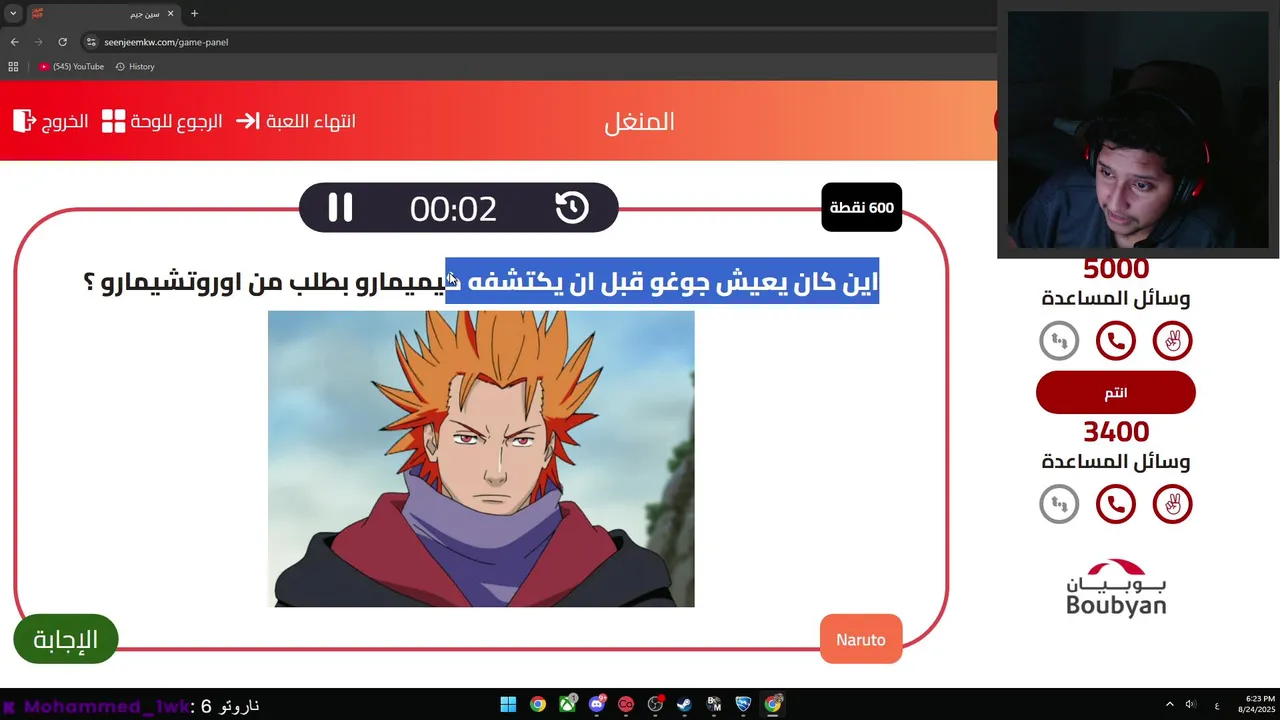This screenshot has width=1280, height=720.
Task: Open a new browser tab
Action: 194,14
